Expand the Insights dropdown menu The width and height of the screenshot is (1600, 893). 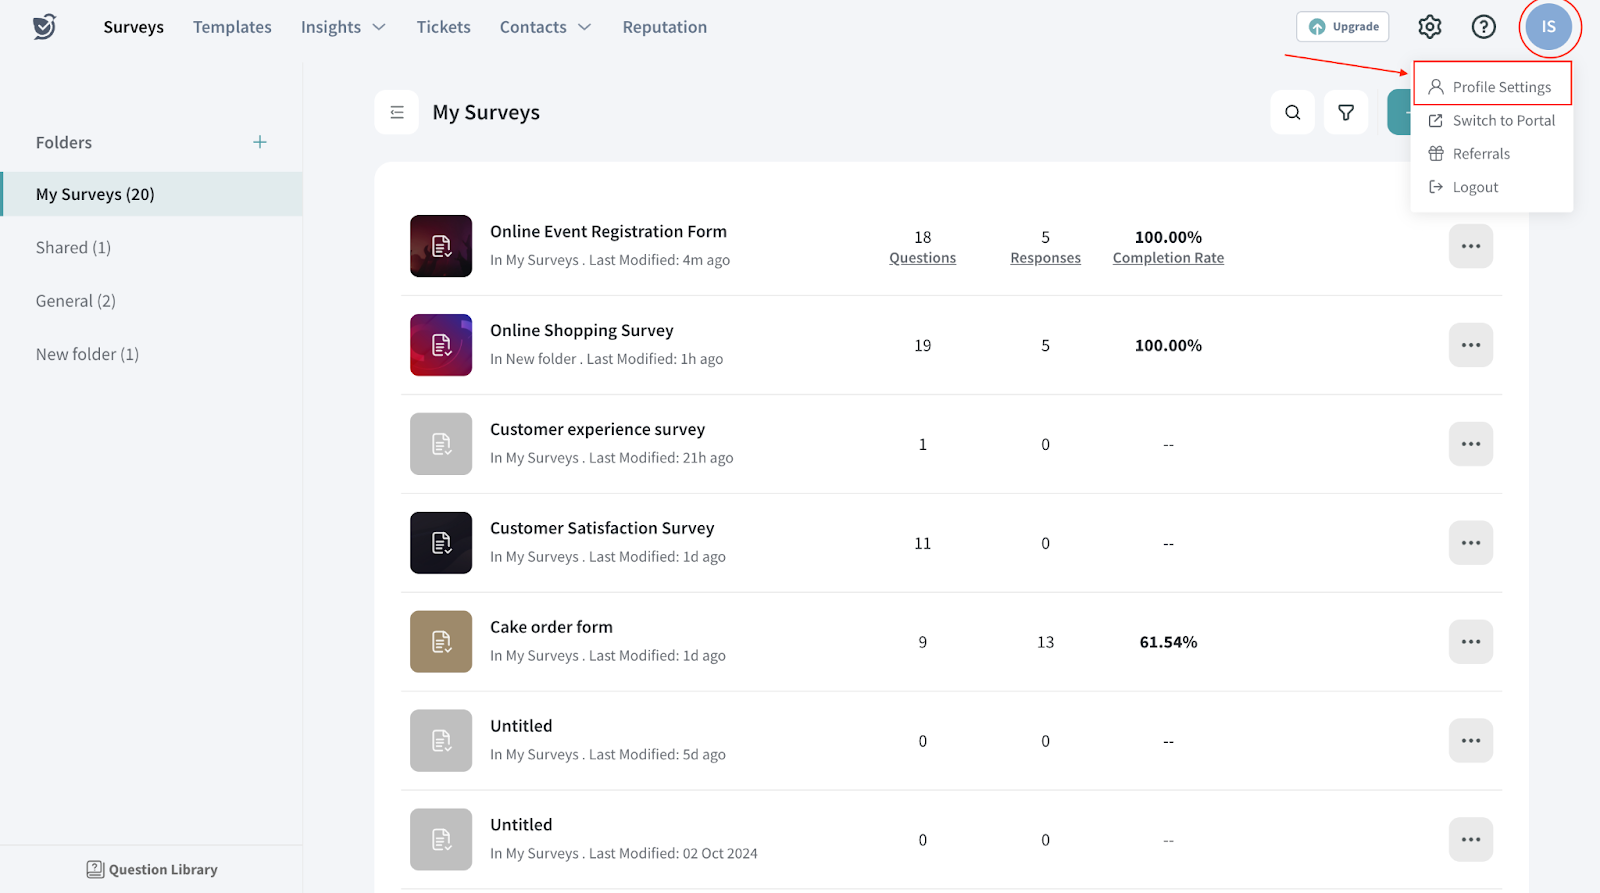[343, 27]
